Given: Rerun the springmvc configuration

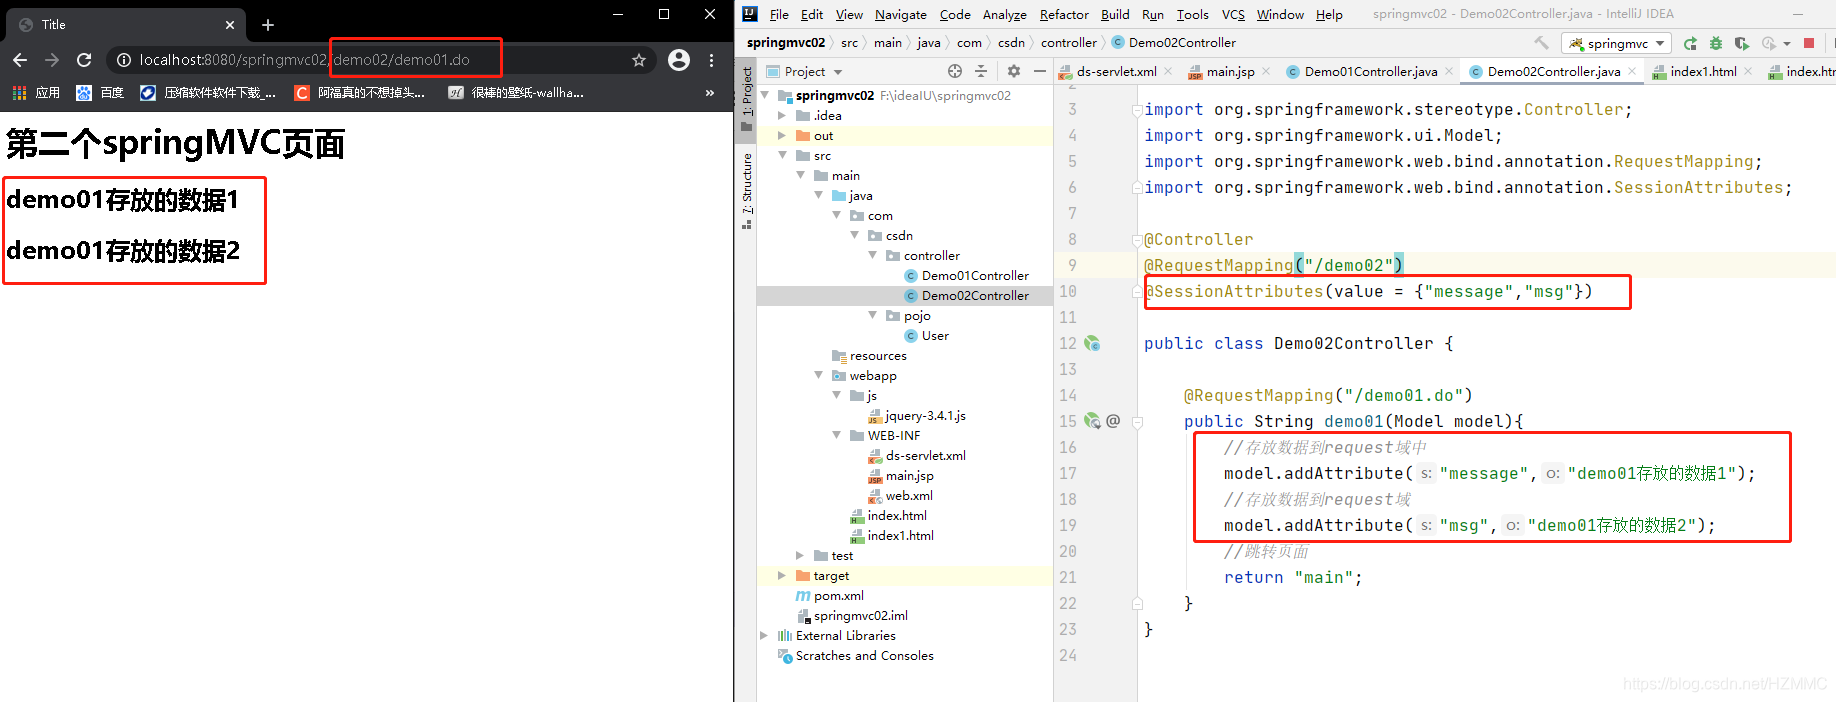Looking at the screenshot, I should pyautogui.click(x=1690, y=43).
